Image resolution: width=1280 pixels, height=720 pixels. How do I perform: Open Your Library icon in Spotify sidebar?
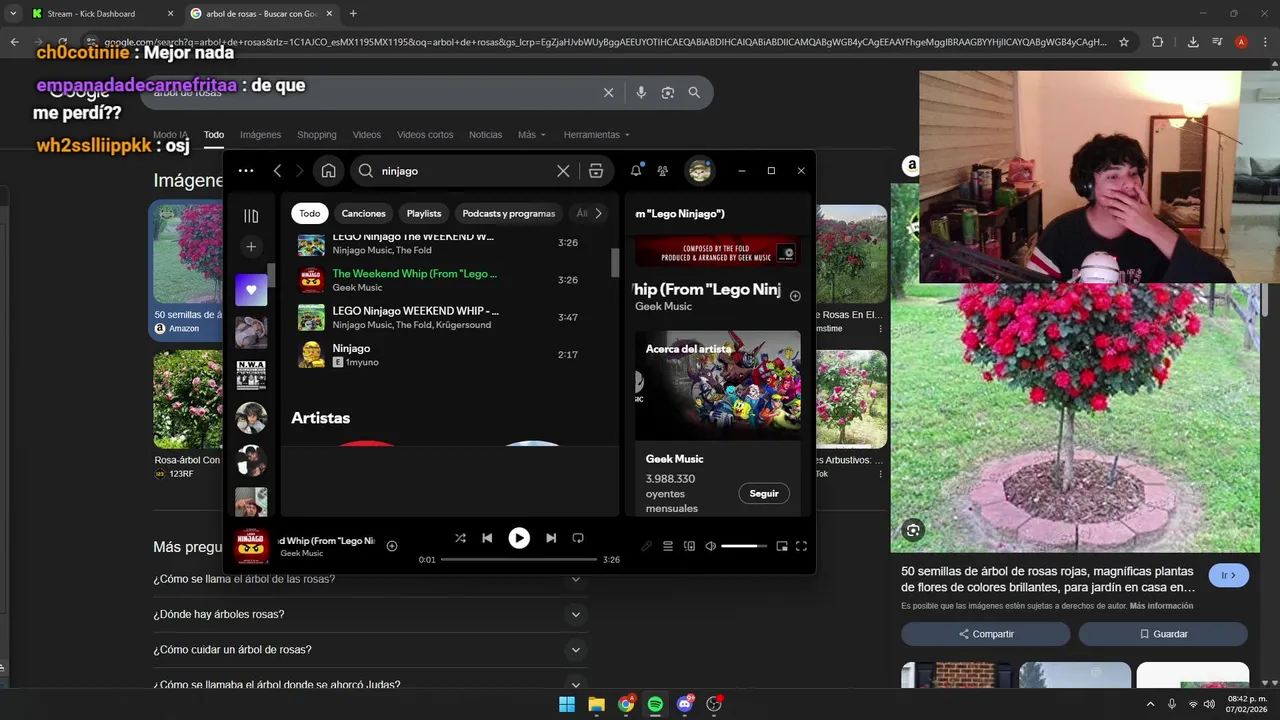(x=251, y=216)
